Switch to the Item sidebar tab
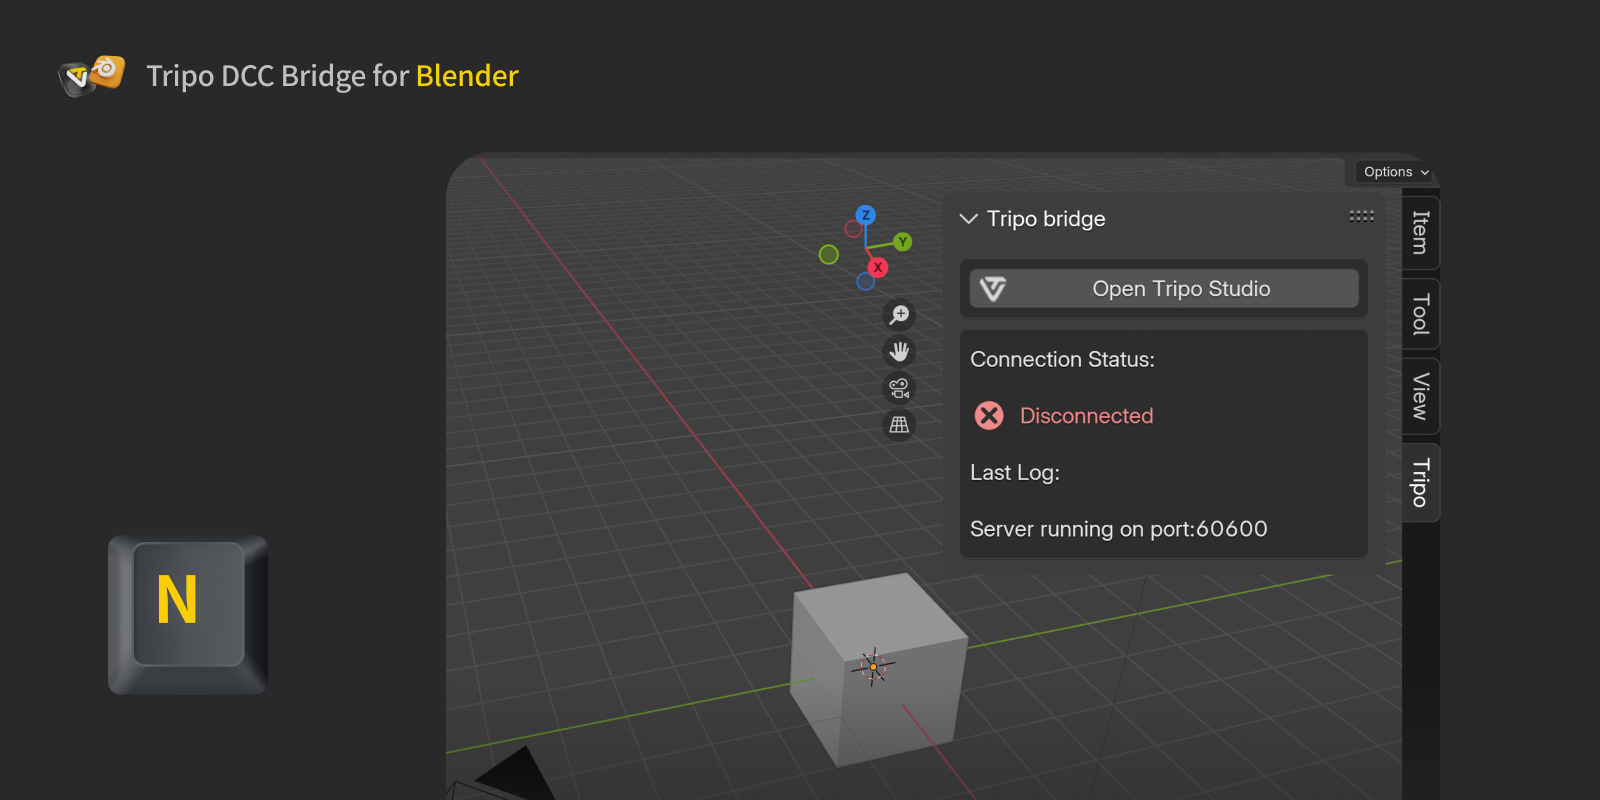The width and height of the screenshot is (1600, 800). (x=1420, y=232)
